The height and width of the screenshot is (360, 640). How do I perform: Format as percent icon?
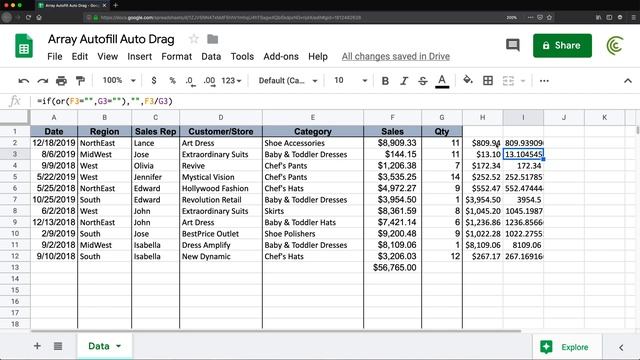[x=172, y=81]
